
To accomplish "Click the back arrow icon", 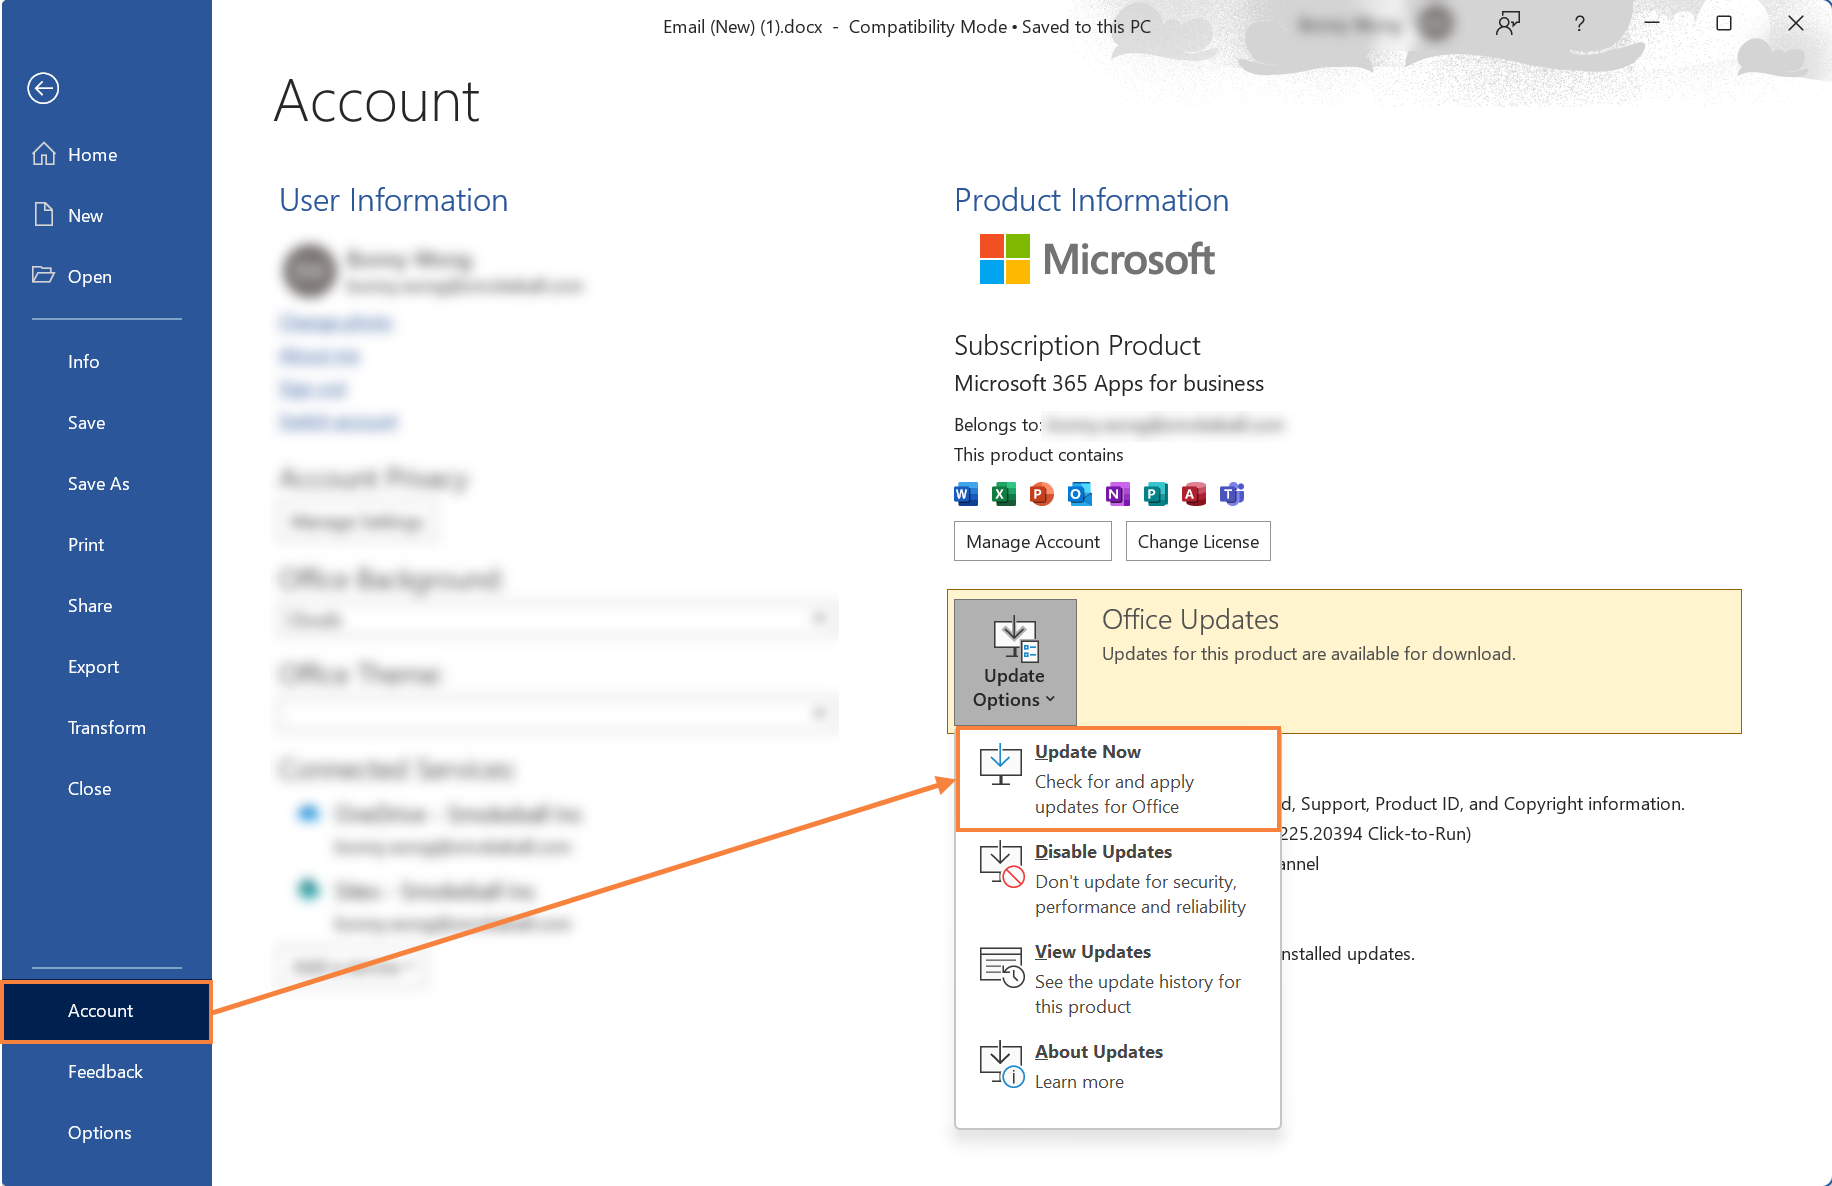I will [43, 88].
